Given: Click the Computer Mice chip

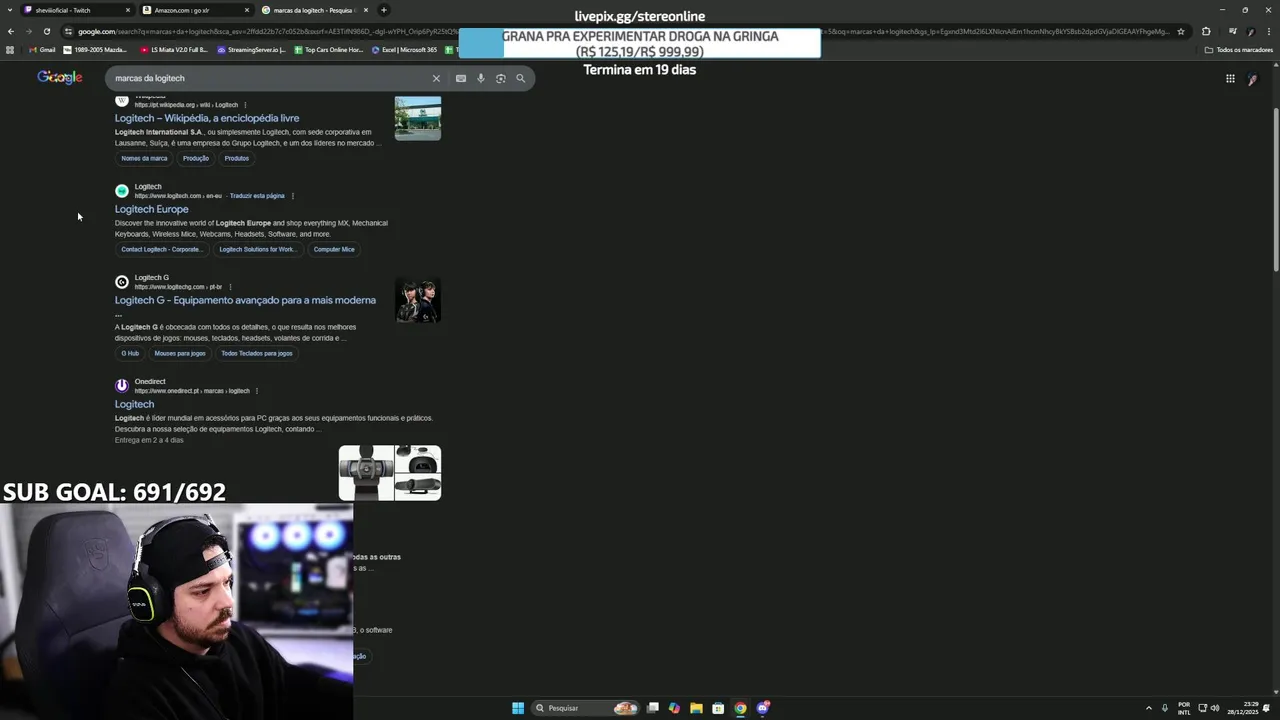Looking at the screenshot, I should [x=334, y=249].
